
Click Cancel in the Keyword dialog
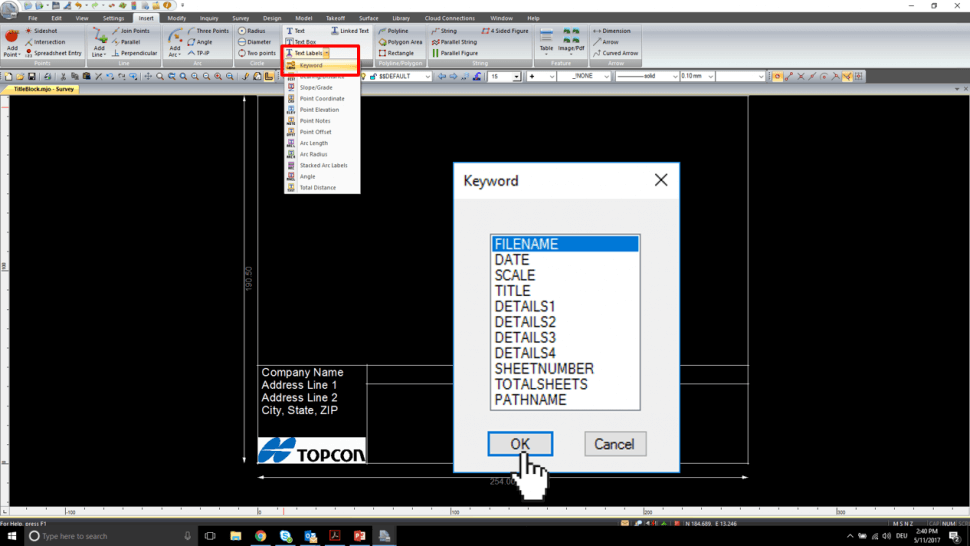pos(614,444)
